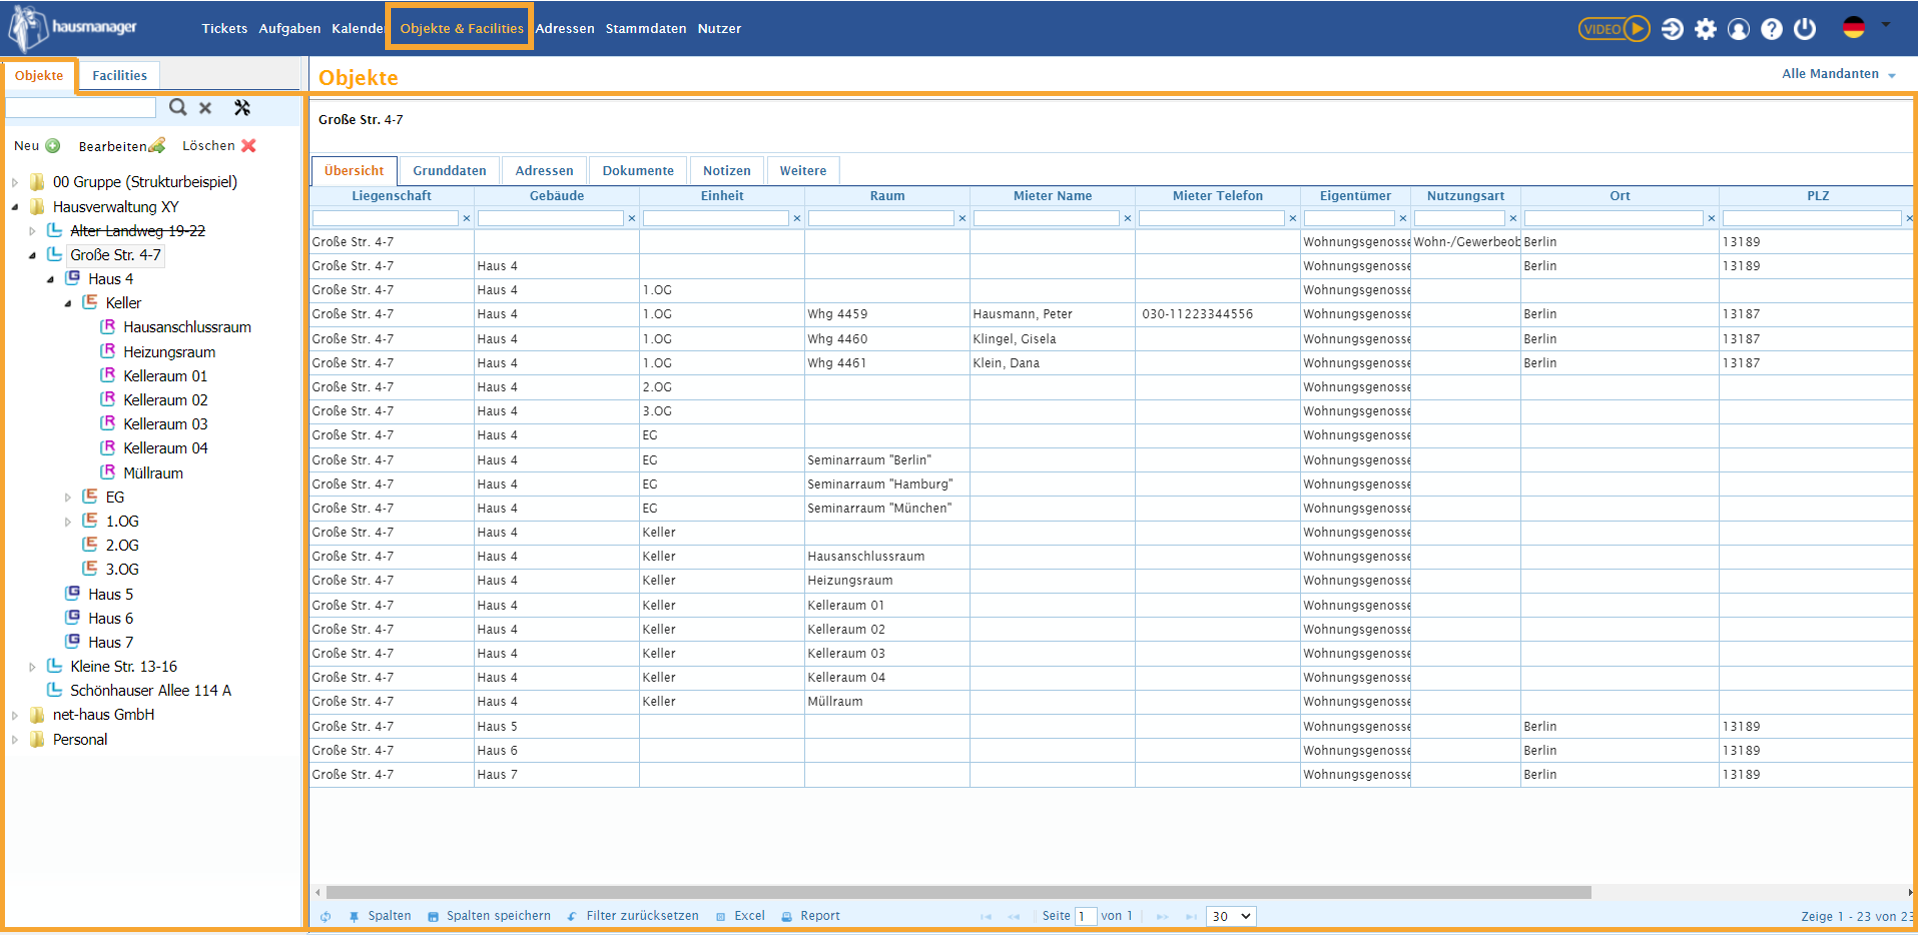Click the login arrow icon in header

click(1672, 29)
